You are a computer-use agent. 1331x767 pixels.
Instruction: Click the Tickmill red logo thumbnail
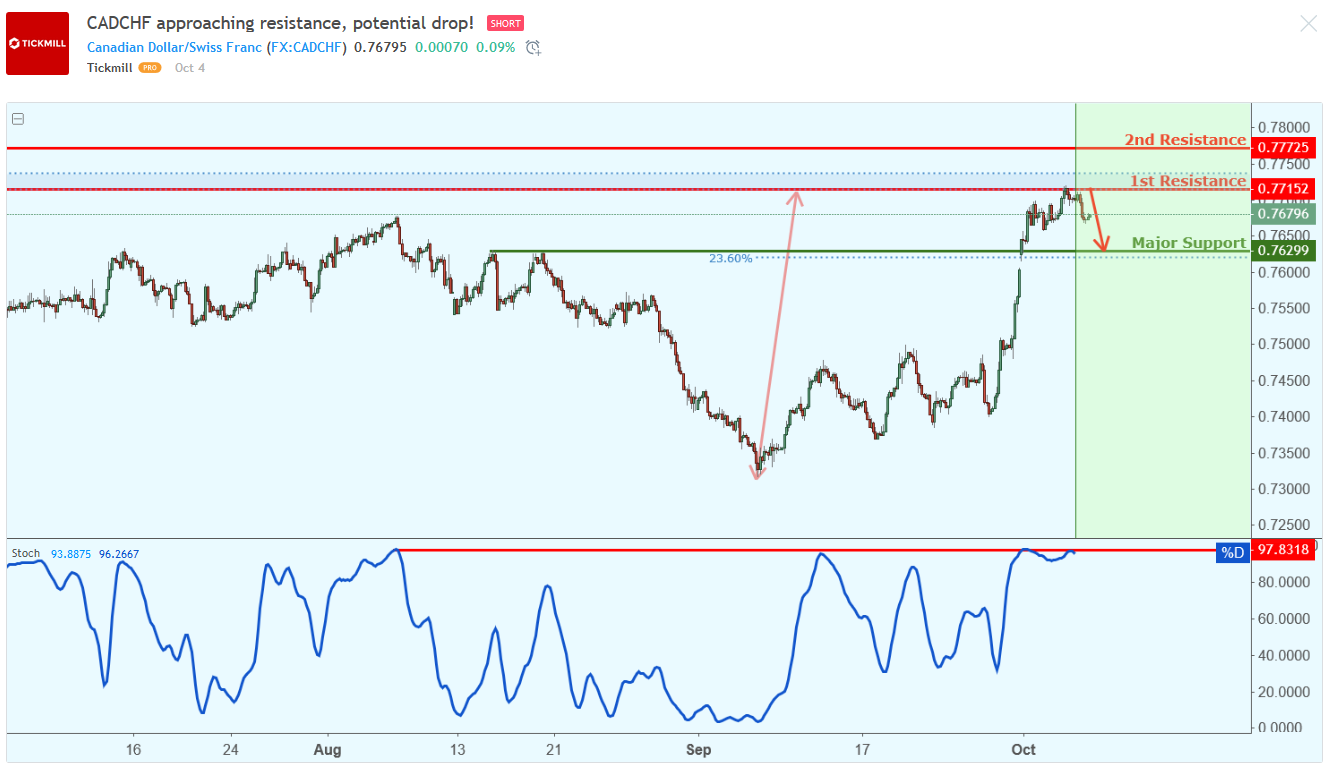(37, 43)
